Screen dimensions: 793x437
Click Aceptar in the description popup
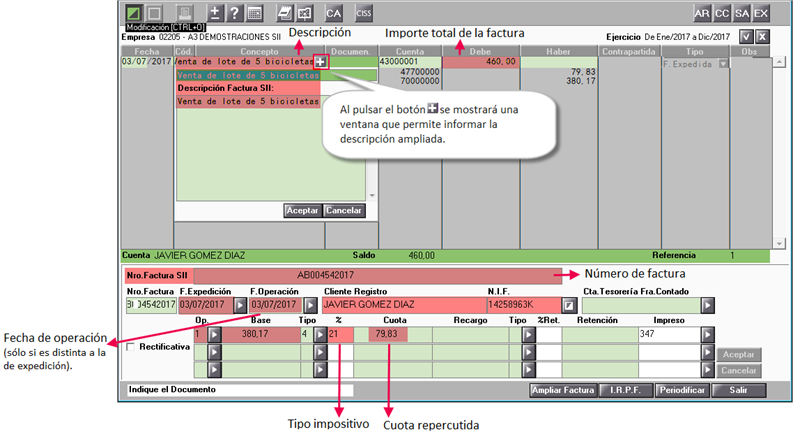302,210
